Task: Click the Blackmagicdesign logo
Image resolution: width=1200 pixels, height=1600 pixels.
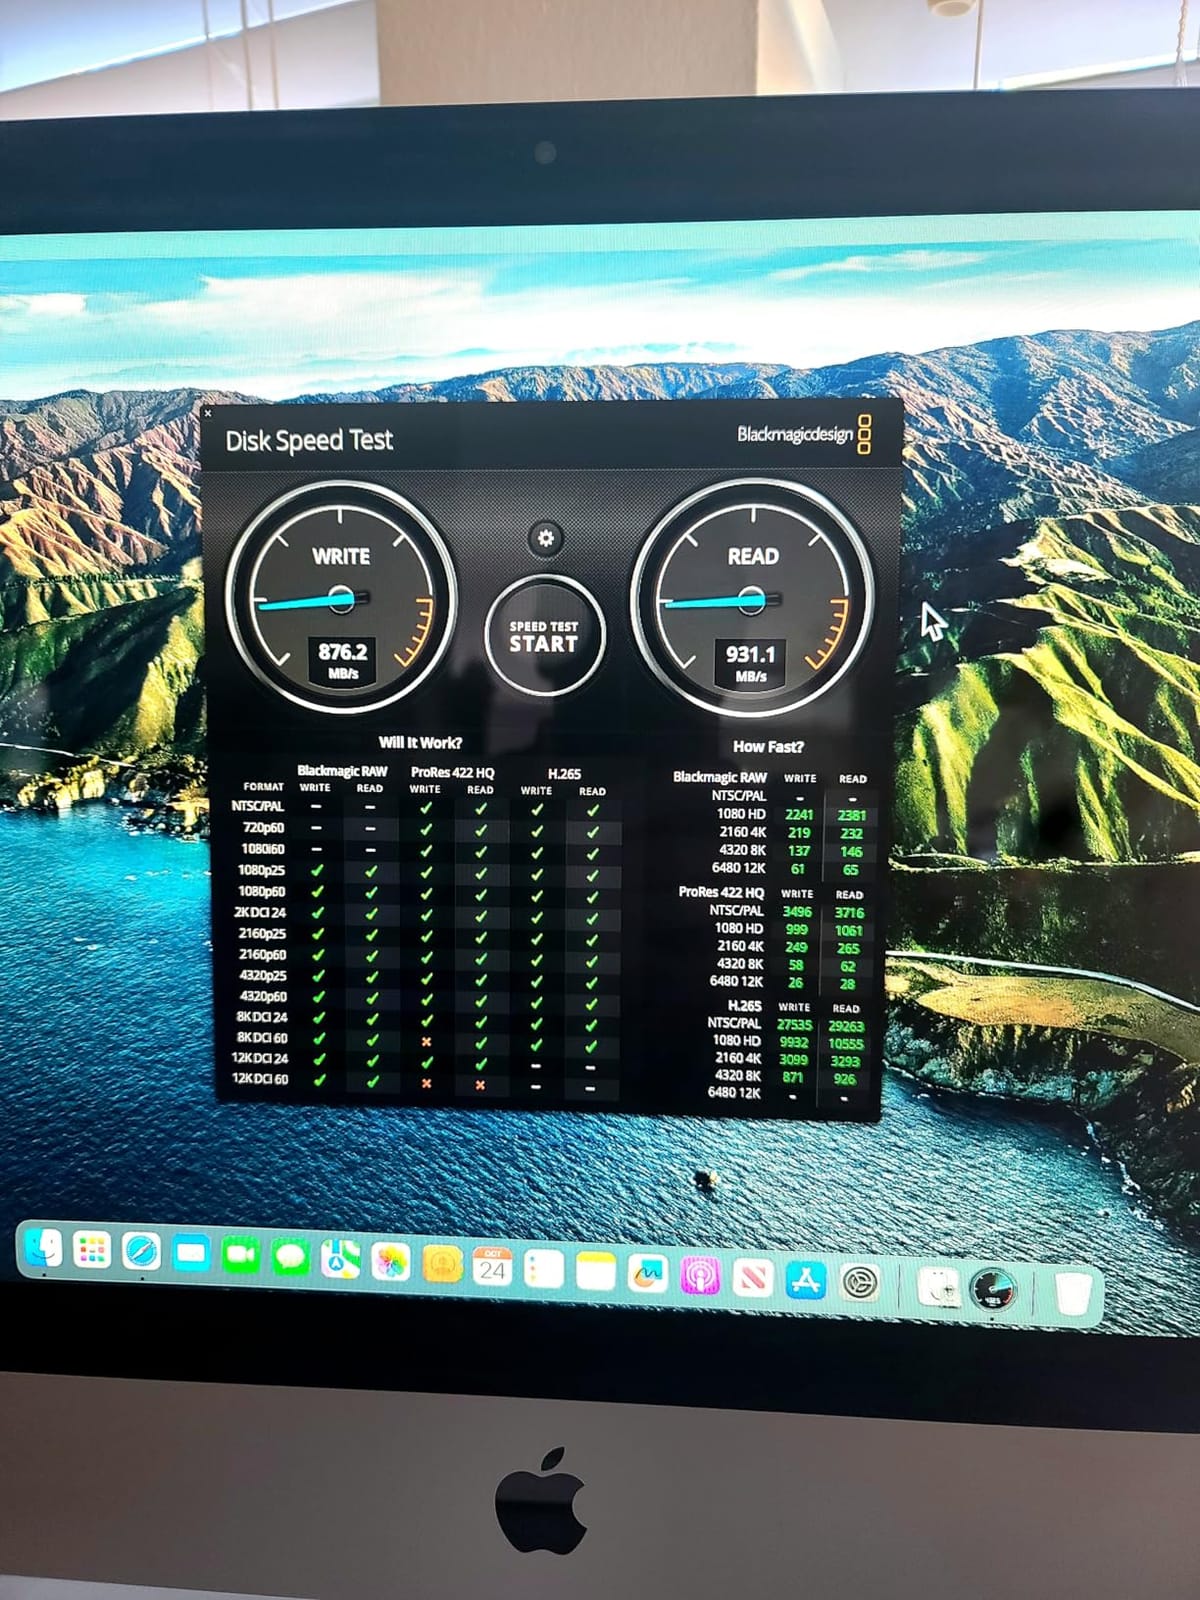Action: (x=804, y=434)
